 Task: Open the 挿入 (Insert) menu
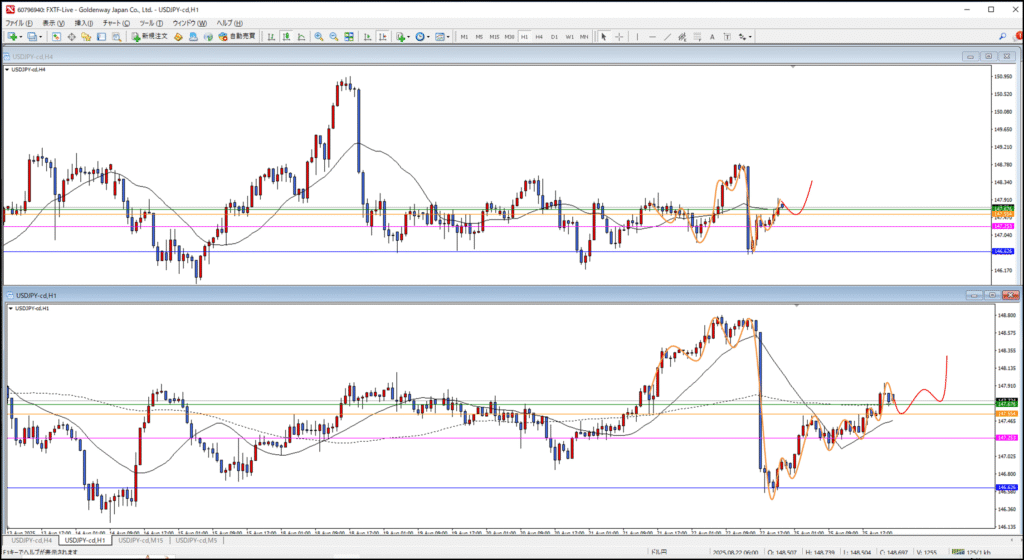coord(83,23)
